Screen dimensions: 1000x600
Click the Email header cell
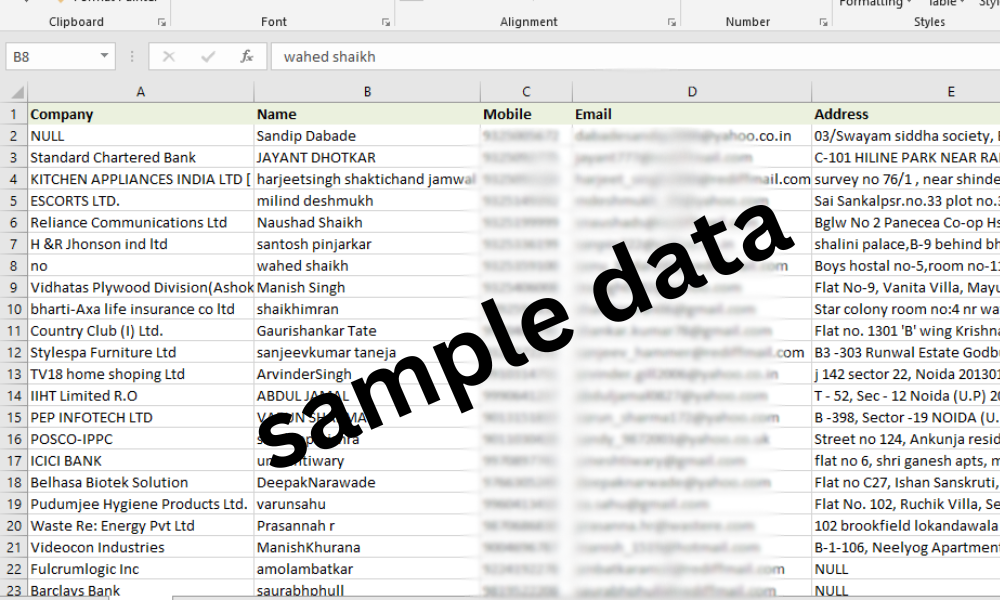coord(692,114)
